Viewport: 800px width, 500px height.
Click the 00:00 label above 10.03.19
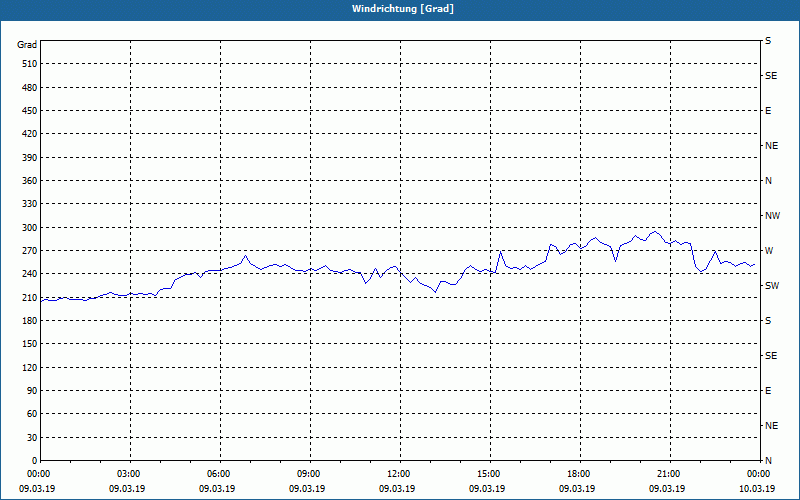pos(759,474)
